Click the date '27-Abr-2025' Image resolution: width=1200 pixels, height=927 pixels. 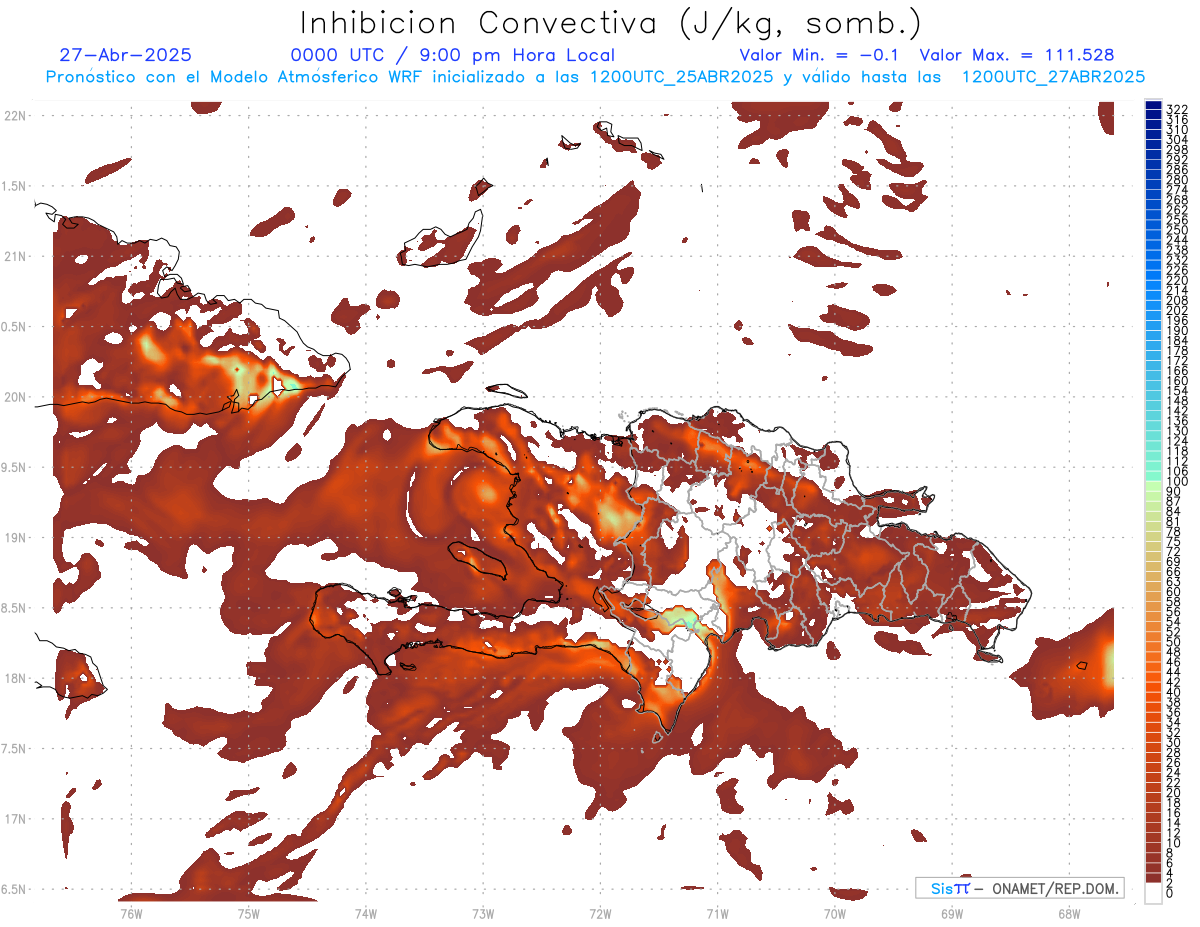(126, 55)
